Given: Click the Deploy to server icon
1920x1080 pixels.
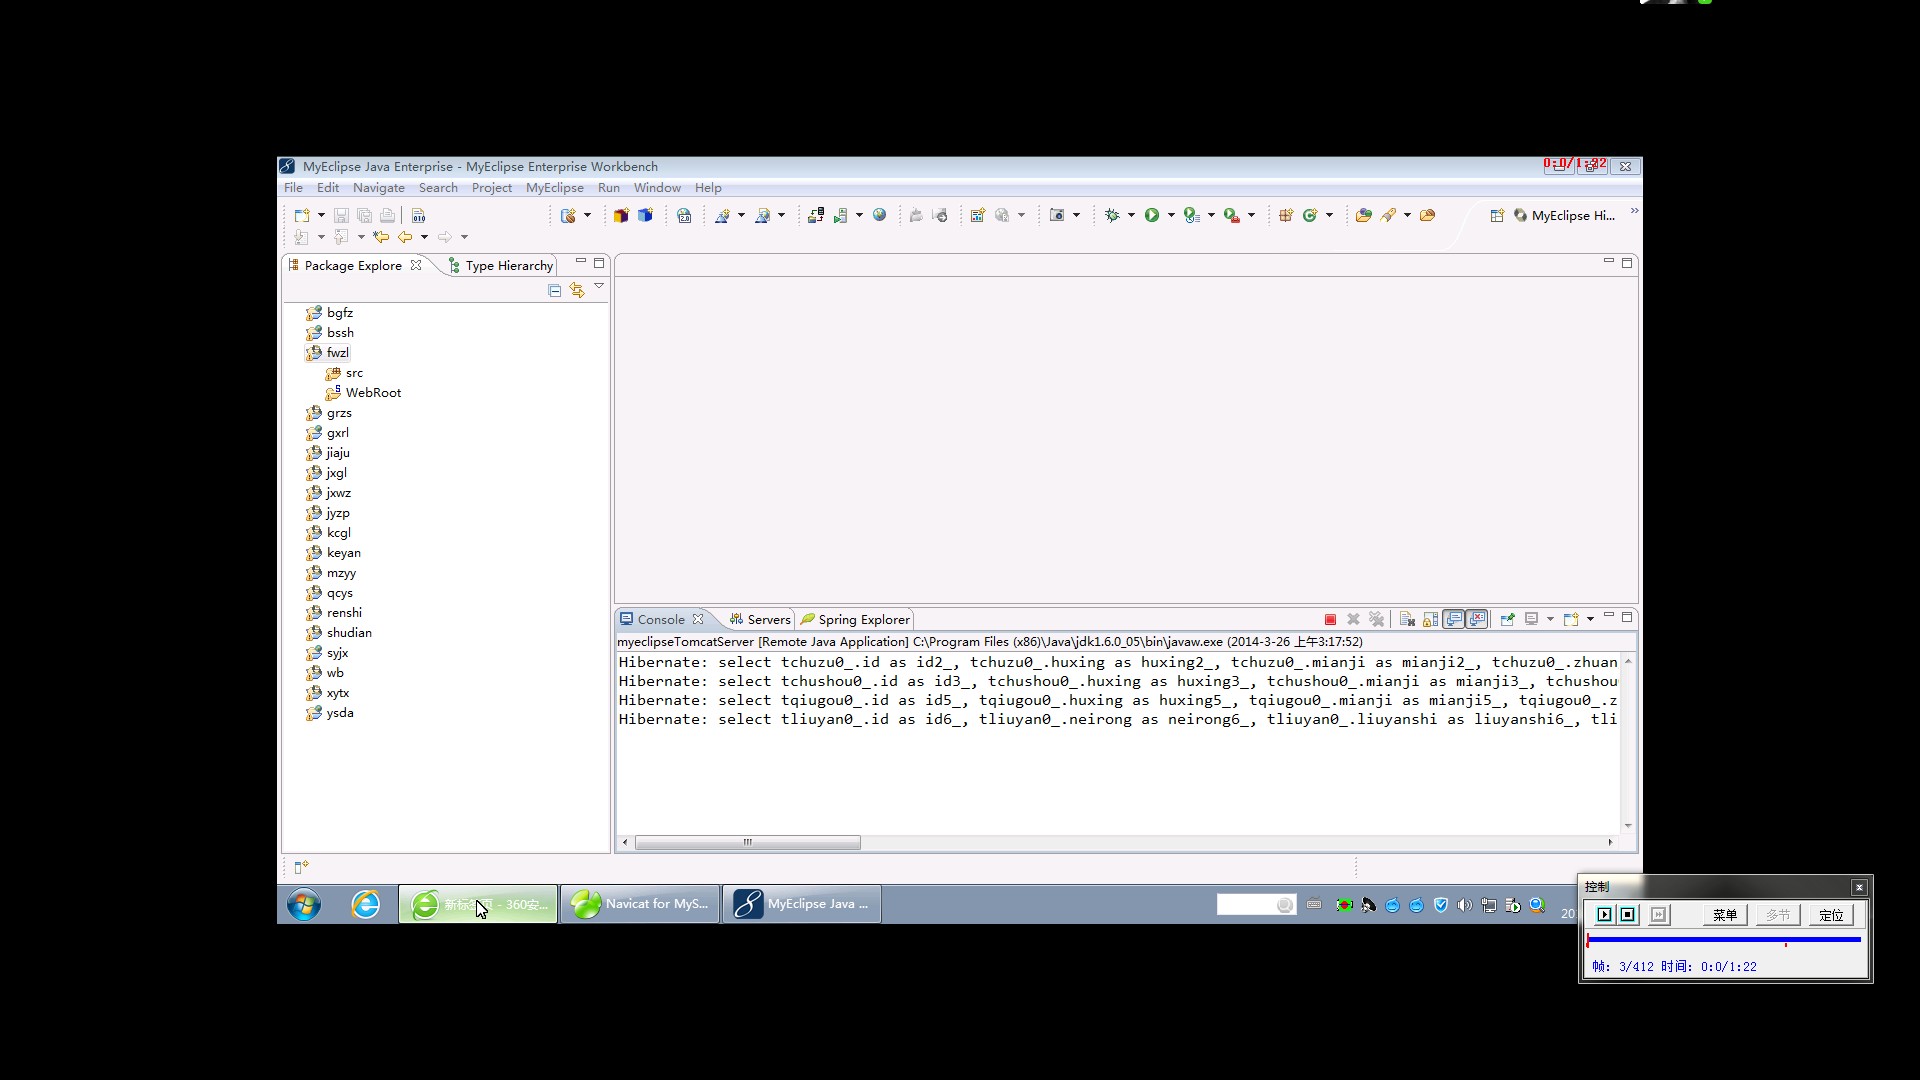Looking at the screenshot, I should pyautogui.click(x=816, y=215).
